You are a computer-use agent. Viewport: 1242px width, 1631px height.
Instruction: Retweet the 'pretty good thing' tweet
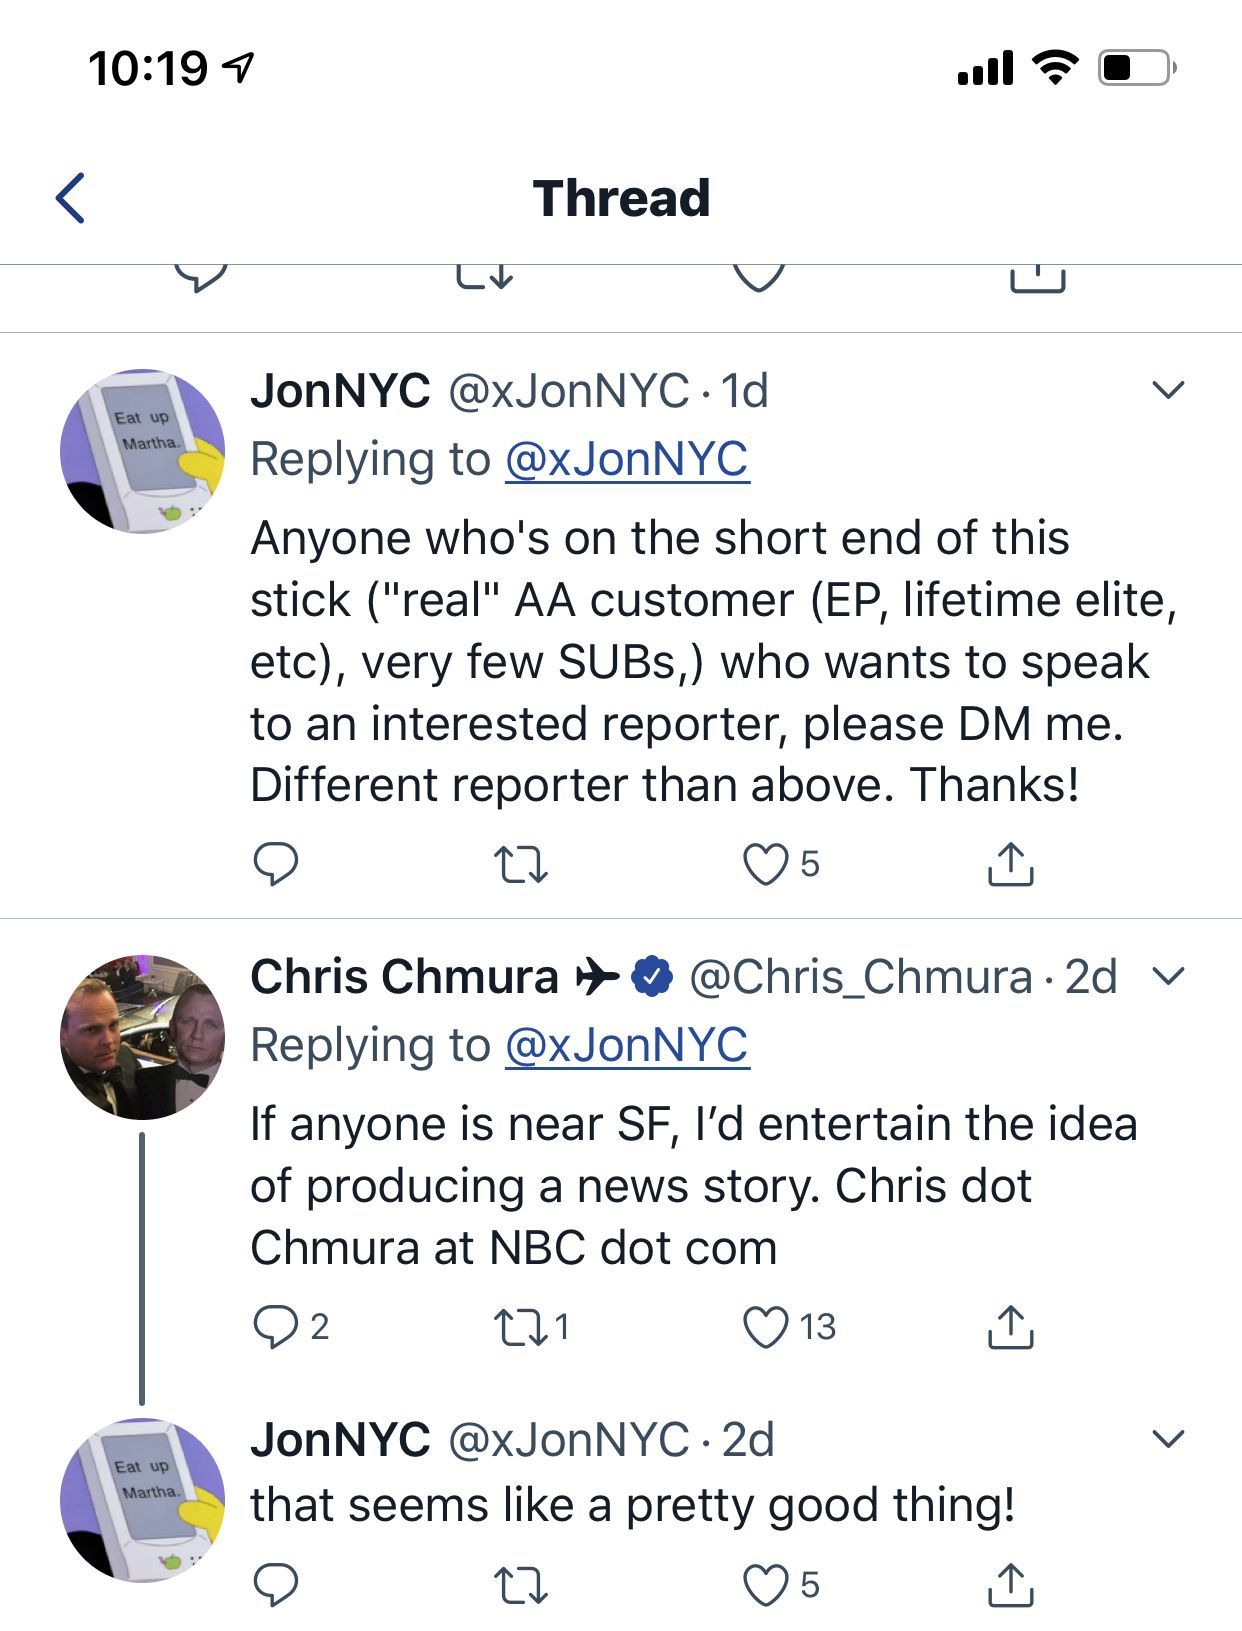[521, 1585]
